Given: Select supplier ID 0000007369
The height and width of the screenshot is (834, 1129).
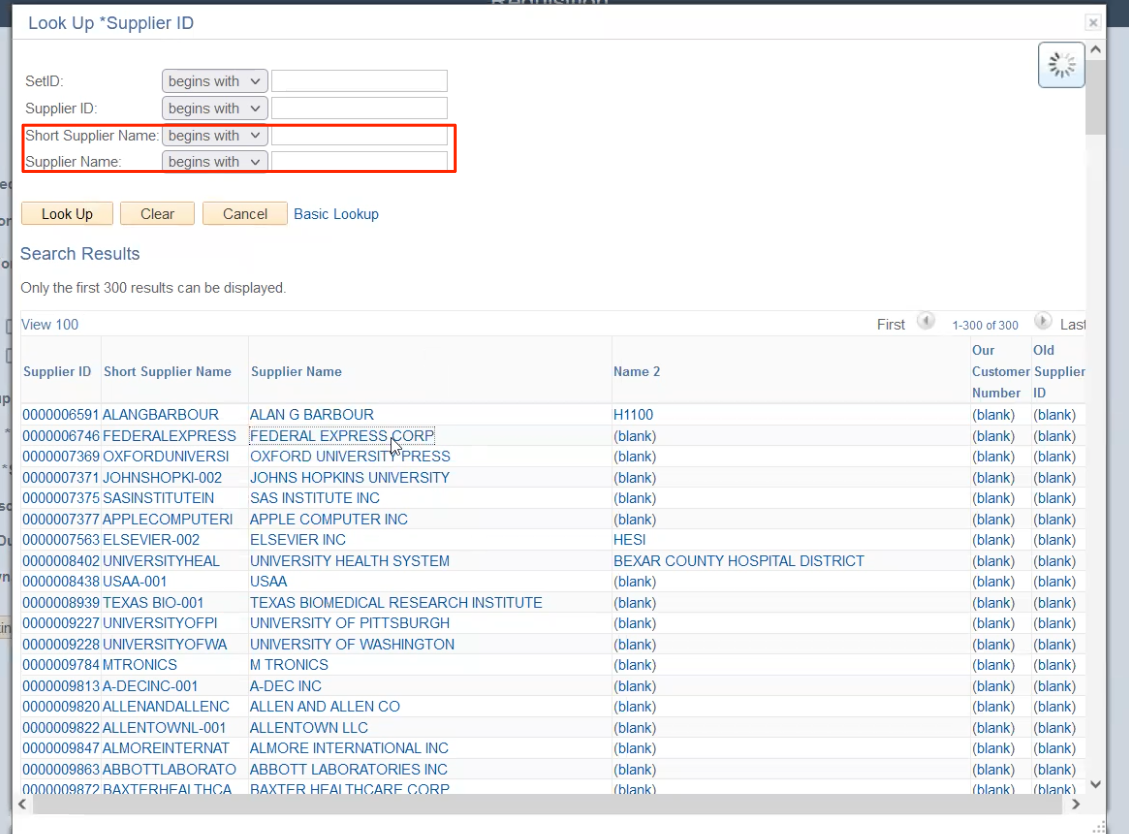Looking at the screenshot, I should tap(60, 457).
